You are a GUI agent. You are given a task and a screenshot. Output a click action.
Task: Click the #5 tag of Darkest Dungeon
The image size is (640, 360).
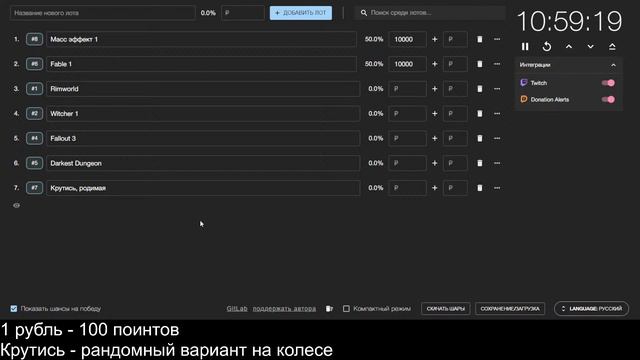click(x=34, y=163)
